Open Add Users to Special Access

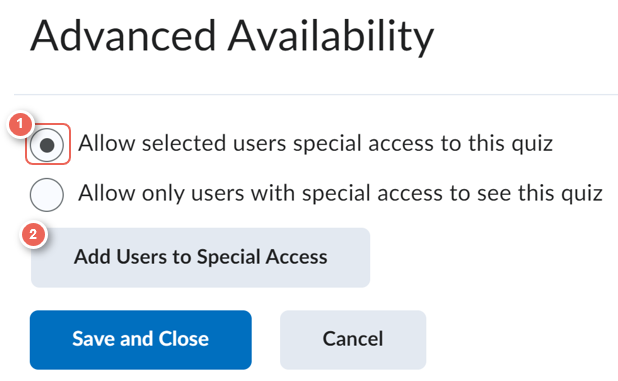[200, 257]
